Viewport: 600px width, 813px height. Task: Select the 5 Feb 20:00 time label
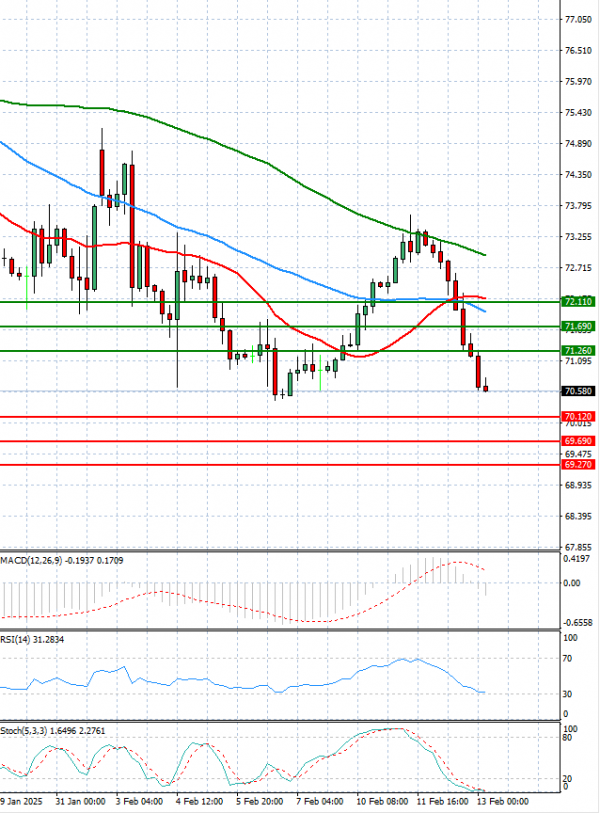pos(257,801)
